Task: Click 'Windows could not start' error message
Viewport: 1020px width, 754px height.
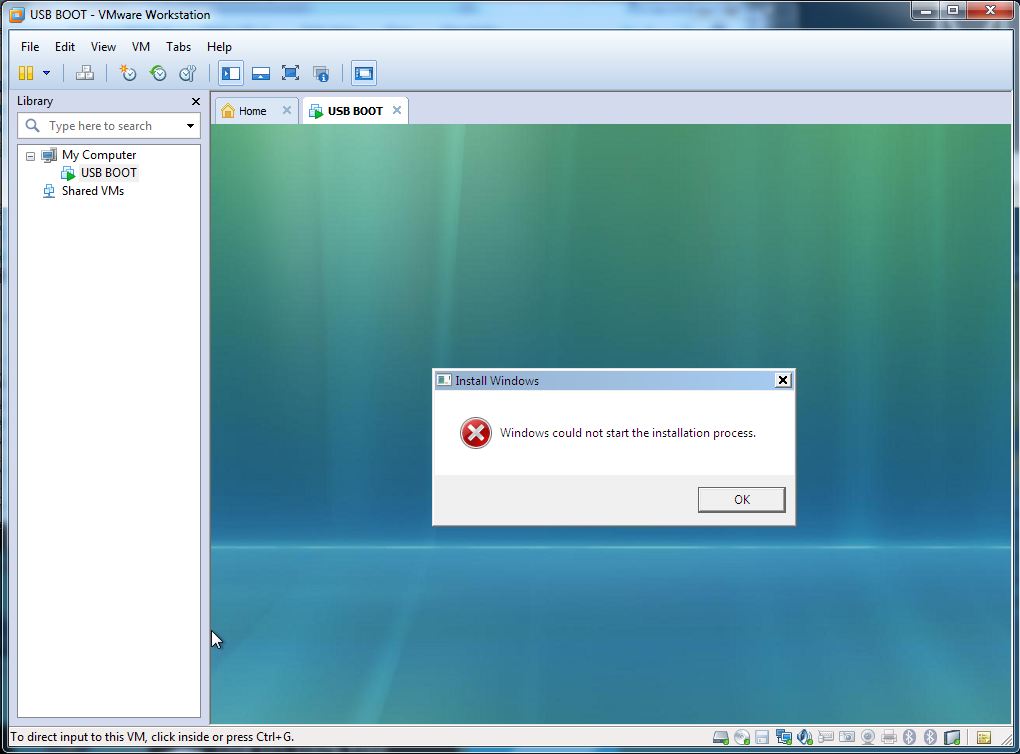Action: pos(628,433)
